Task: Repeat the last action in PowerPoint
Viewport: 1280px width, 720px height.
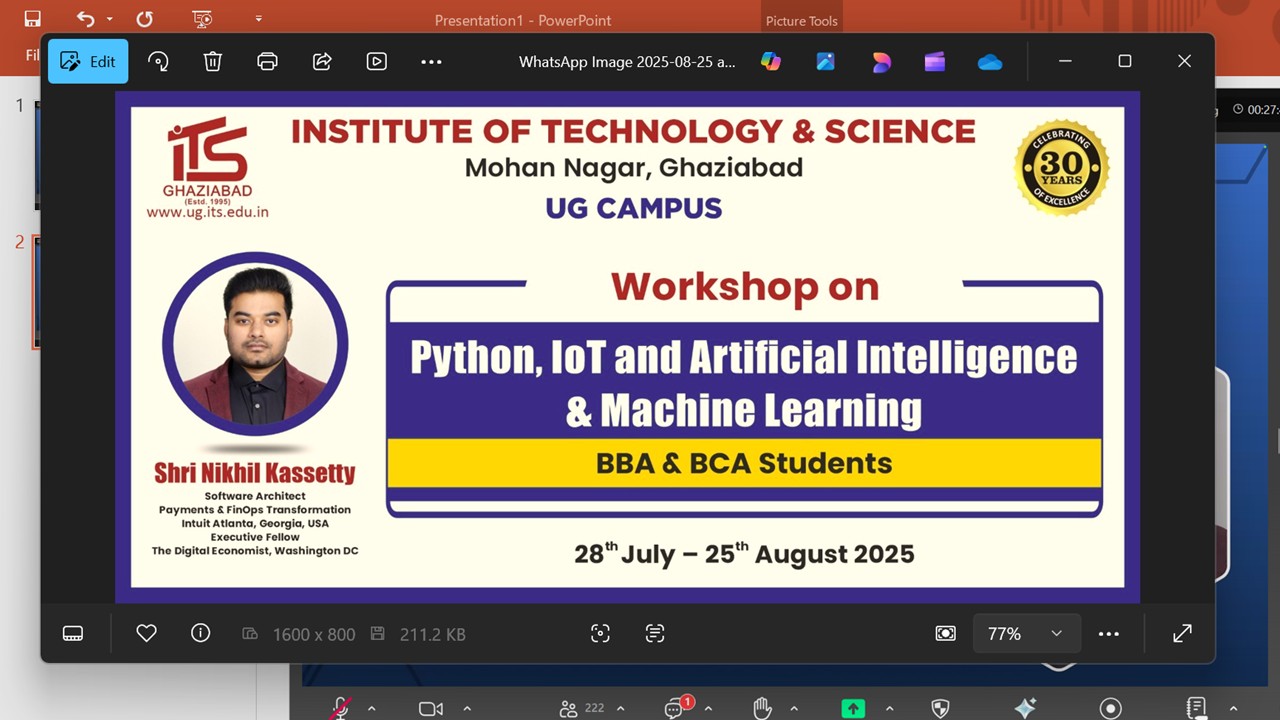Action: click(x=145, y=19)
